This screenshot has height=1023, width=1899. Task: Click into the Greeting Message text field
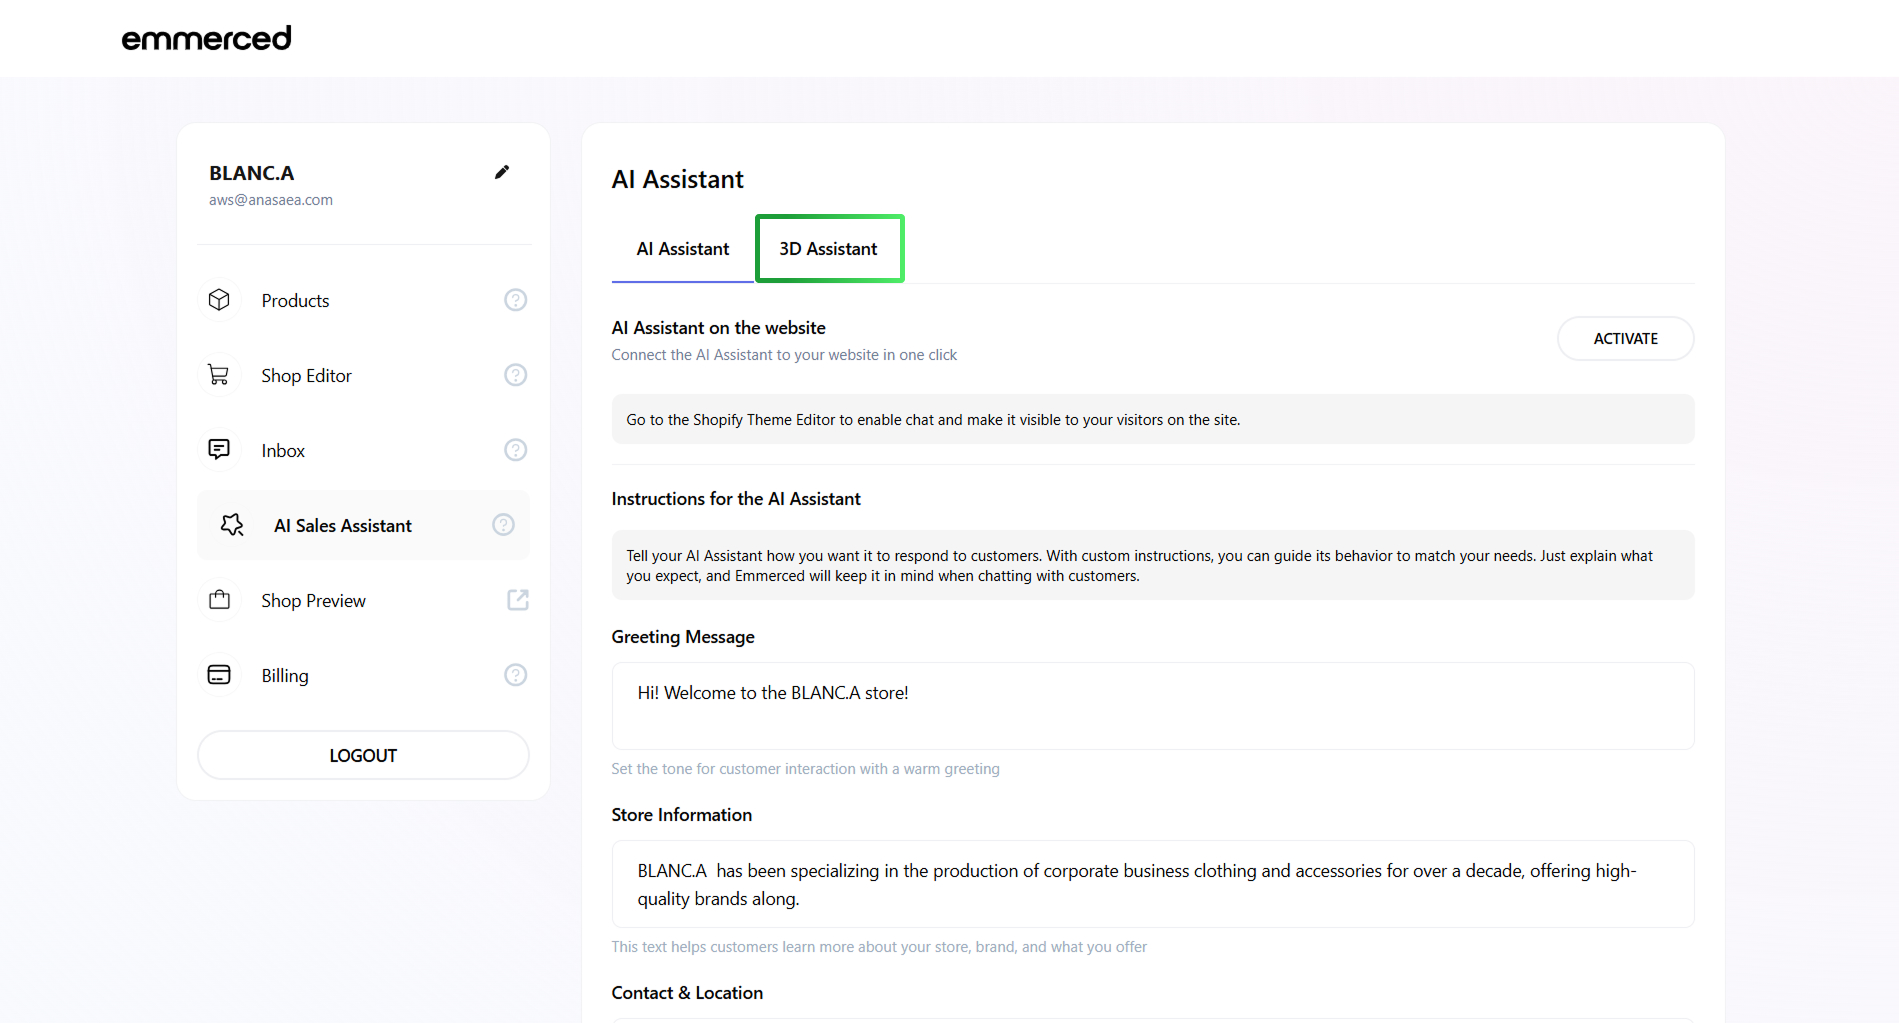click(1152, 706)
